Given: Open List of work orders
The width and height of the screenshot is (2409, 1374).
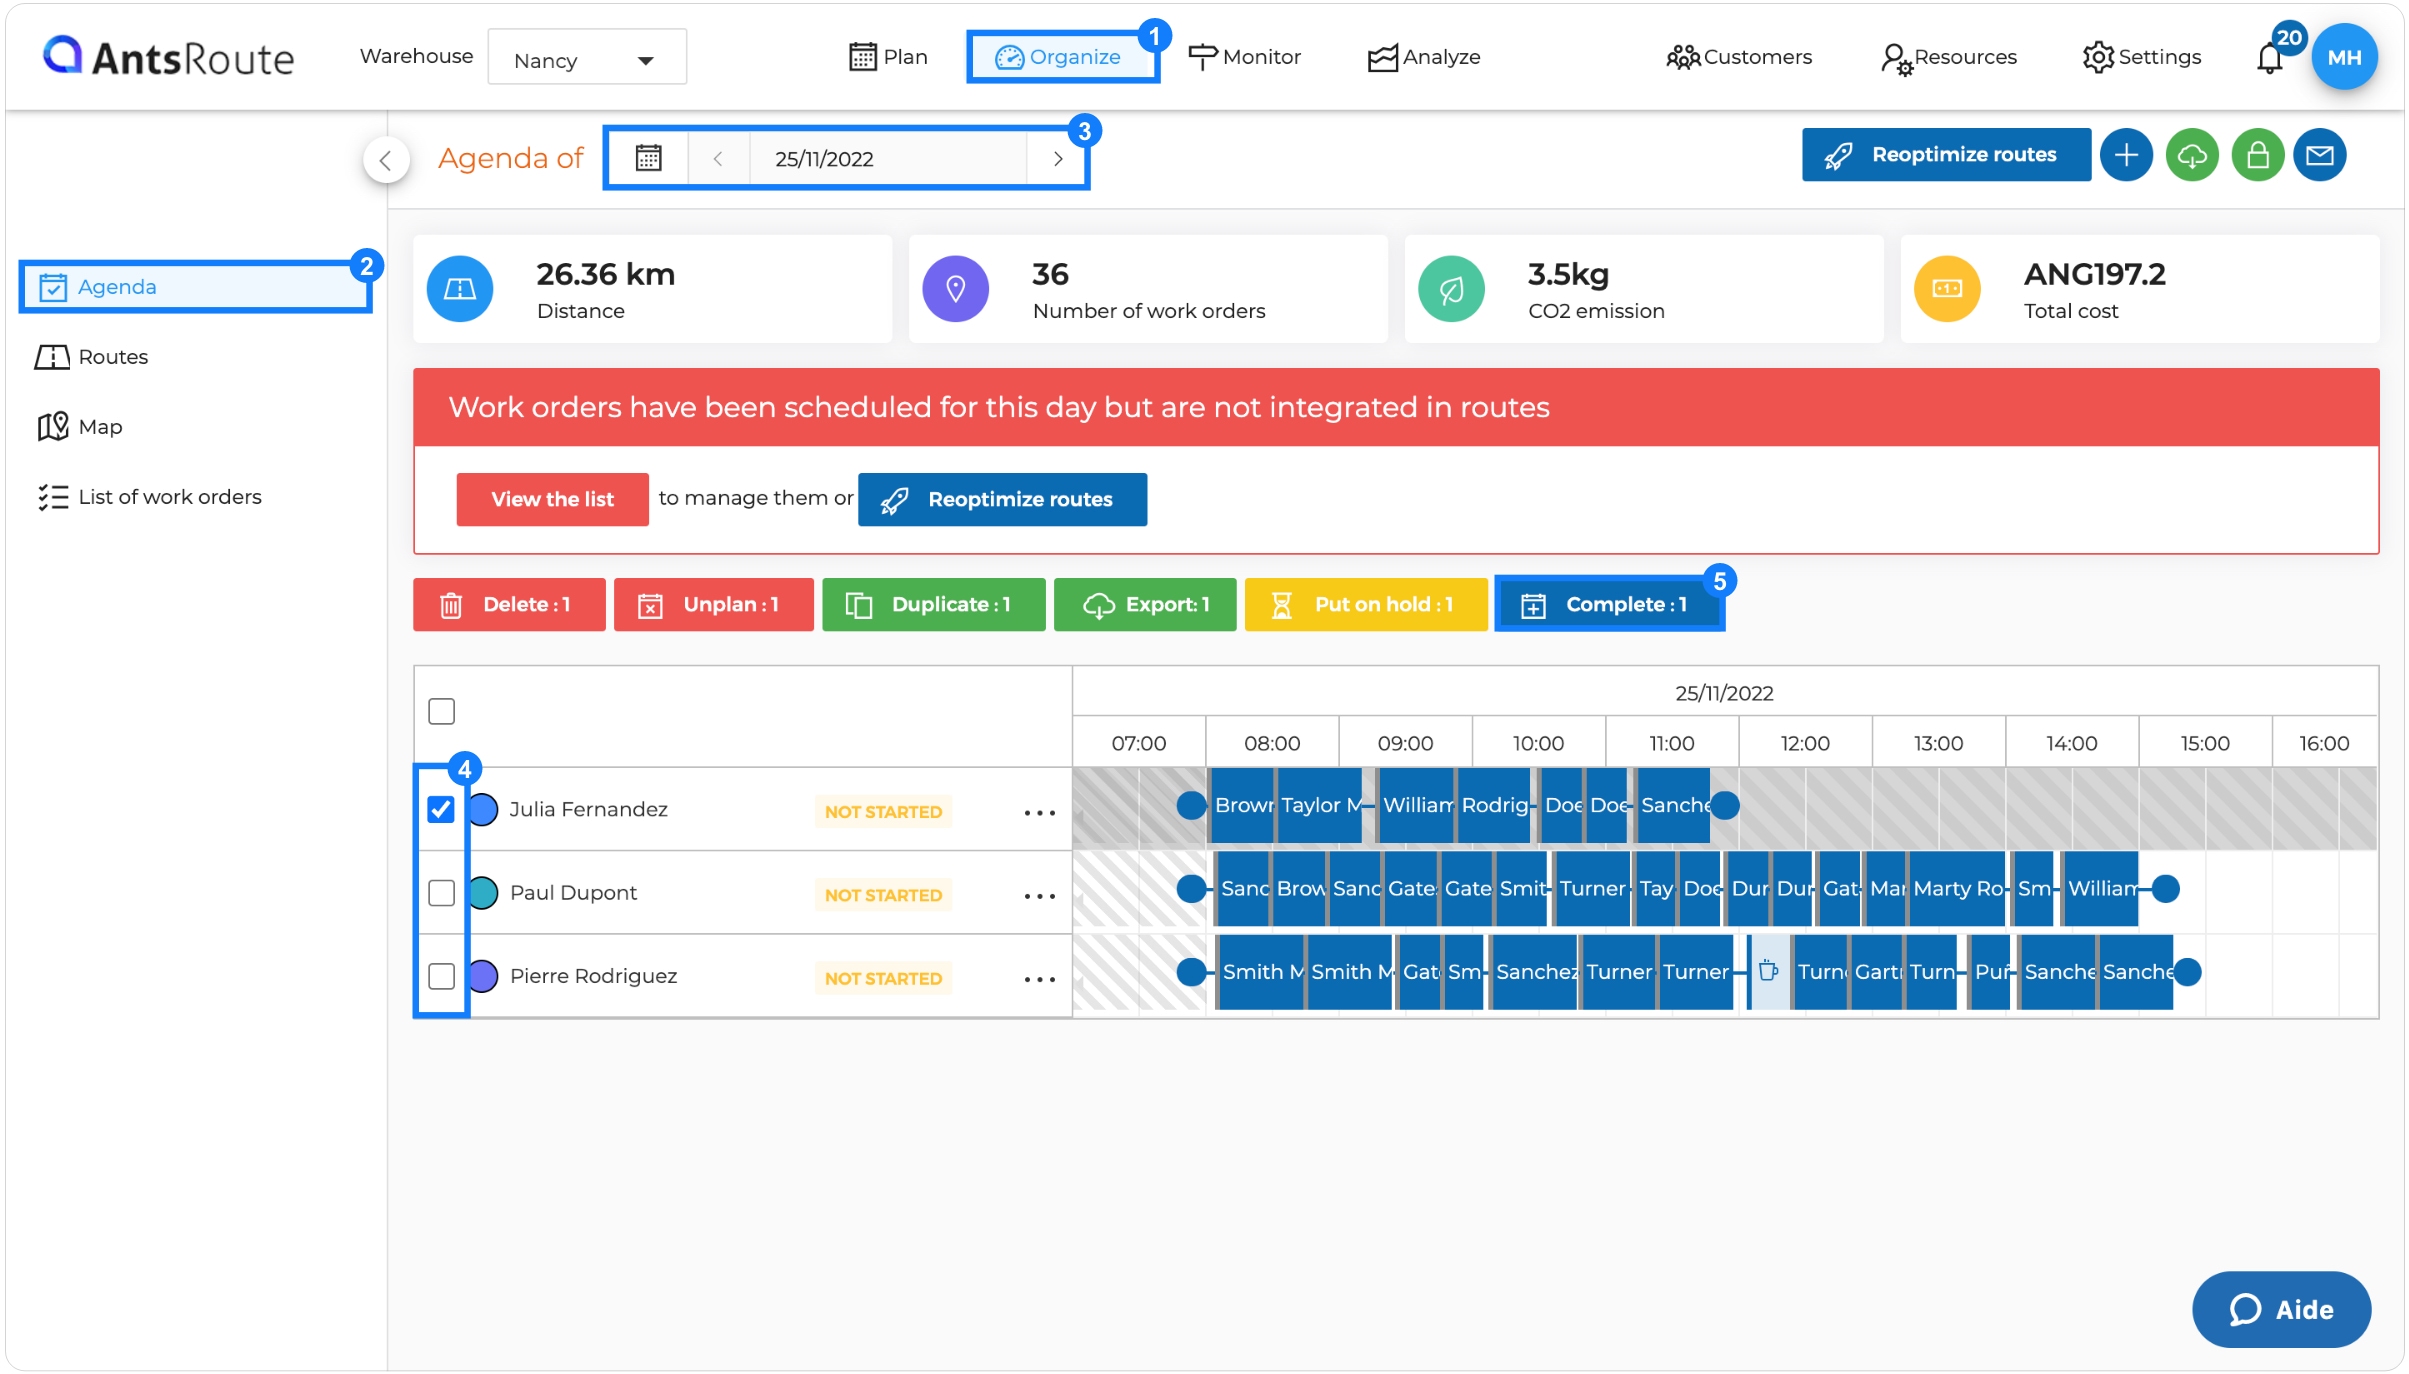Looking at the screenshot, I should coord(150,497).
